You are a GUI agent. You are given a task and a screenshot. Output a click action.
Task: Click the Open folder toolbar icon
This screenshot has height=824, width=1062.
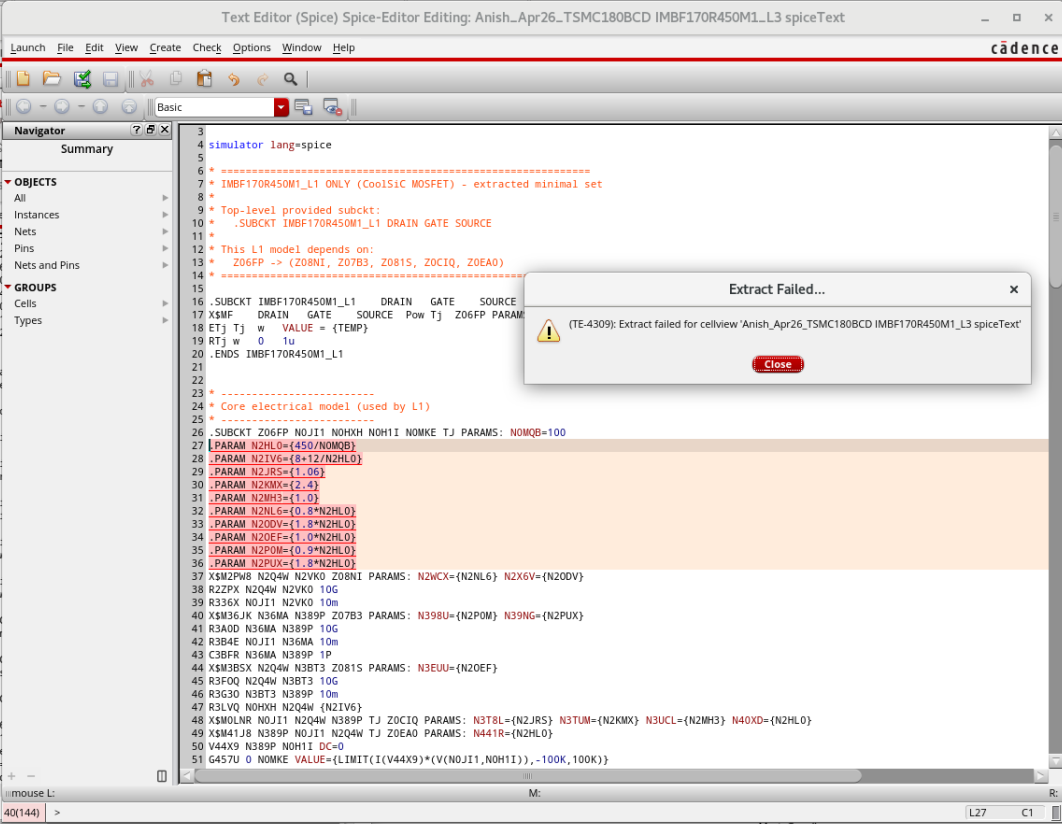(x=51, y=79)
